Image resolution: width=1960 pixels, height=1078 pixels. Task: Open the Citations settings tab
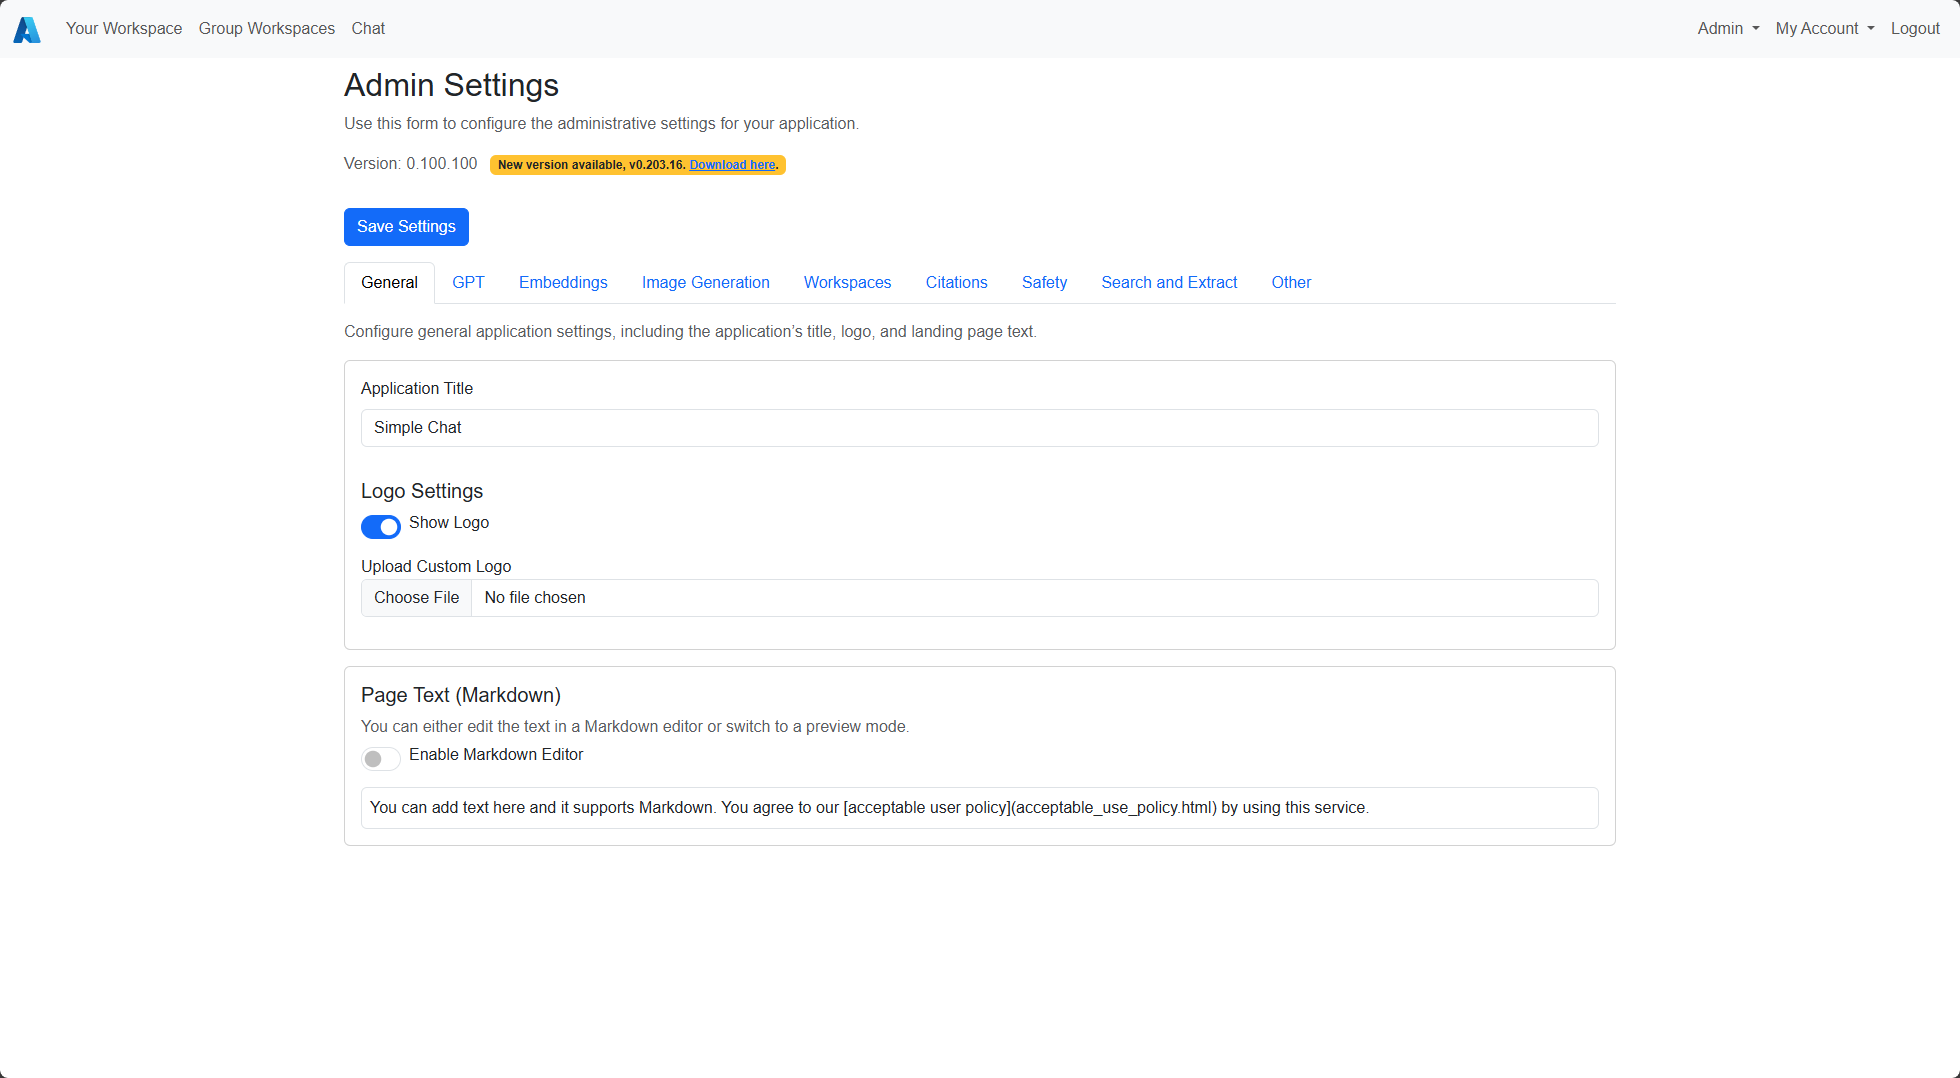click(x=956, y=283)
